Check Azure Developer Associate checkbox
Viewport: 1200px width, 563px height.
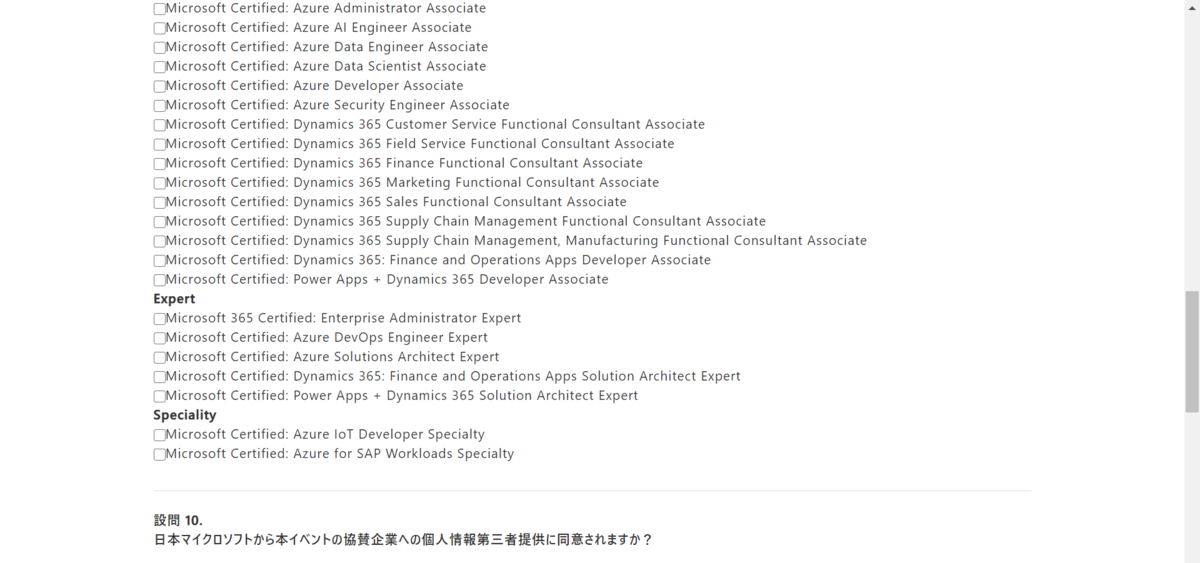(x=160, y=86)
